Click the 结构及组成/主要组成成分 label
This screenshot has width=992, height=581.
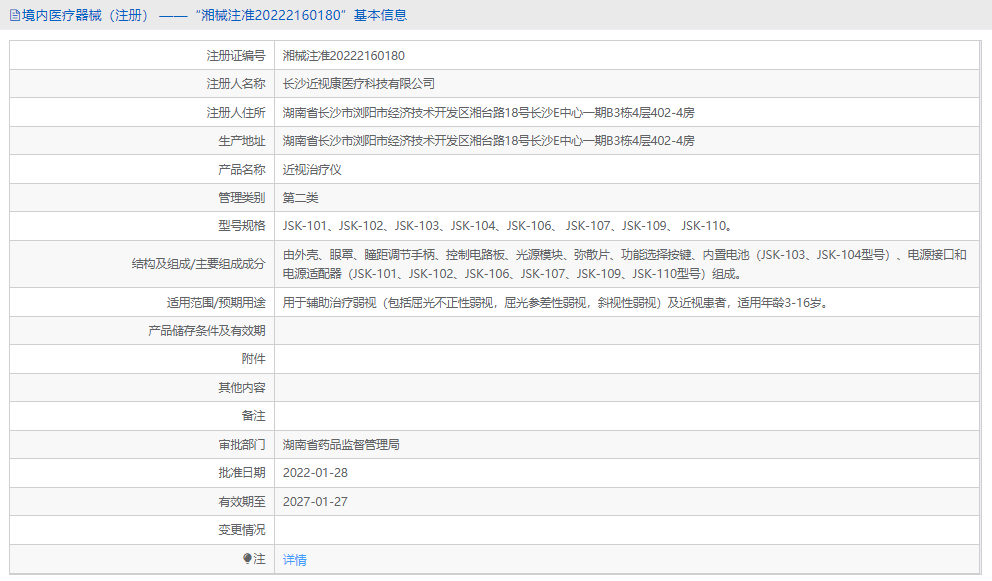click(x=199, y=264)
